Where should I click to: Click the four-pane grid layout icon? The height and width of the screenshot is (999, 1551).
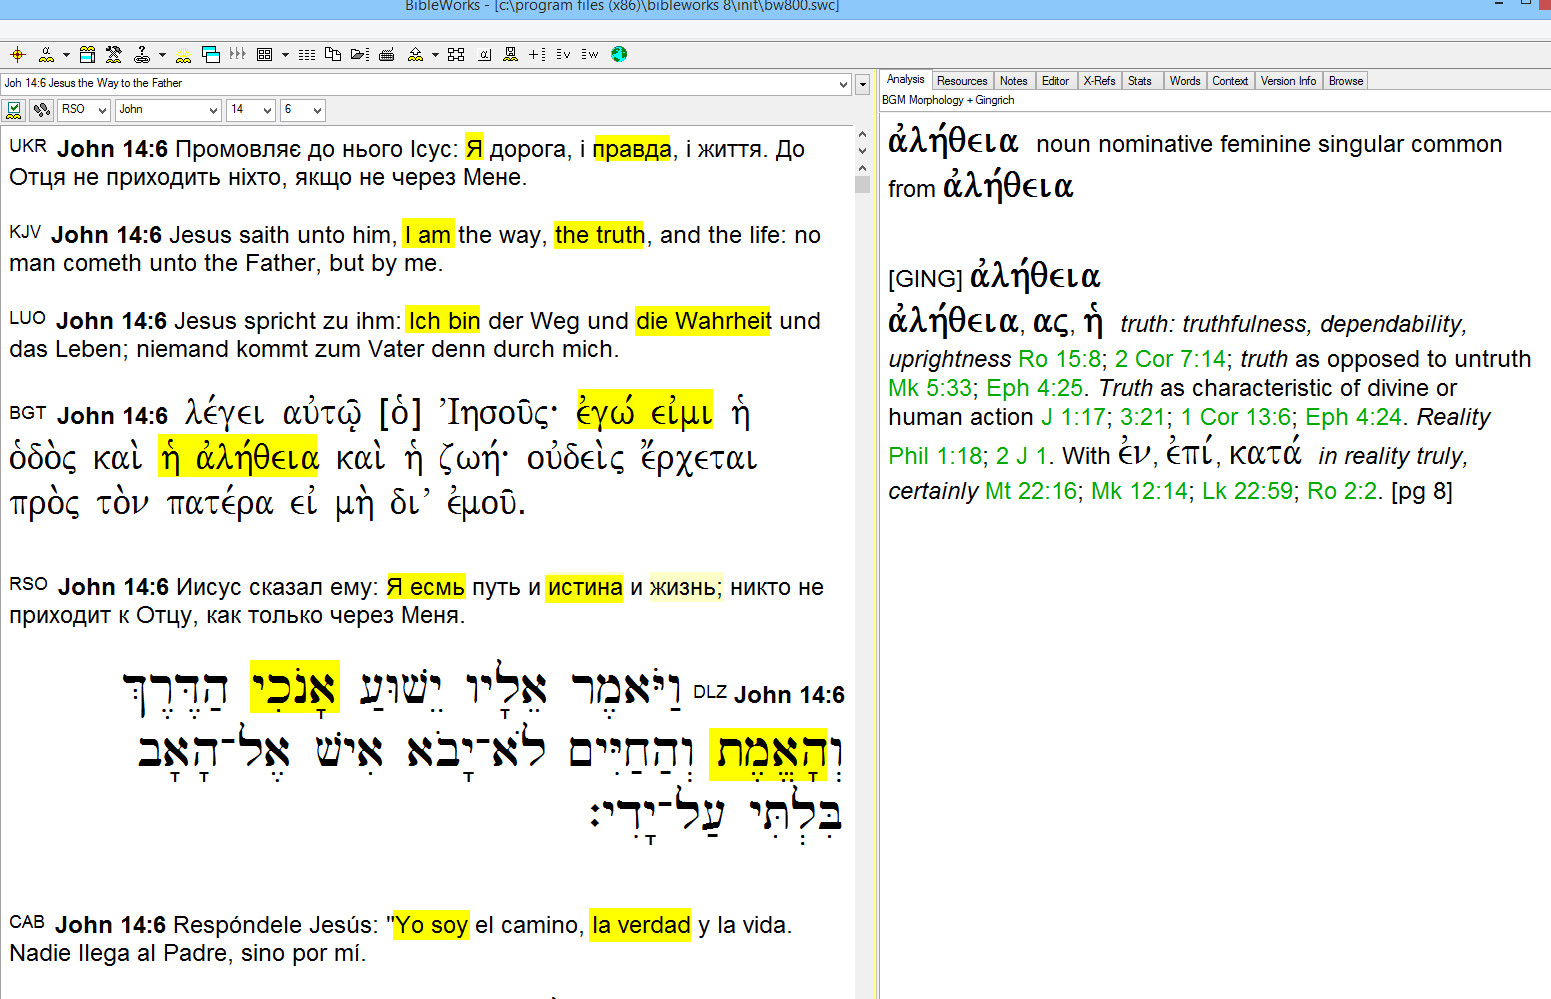coord(264,54)
